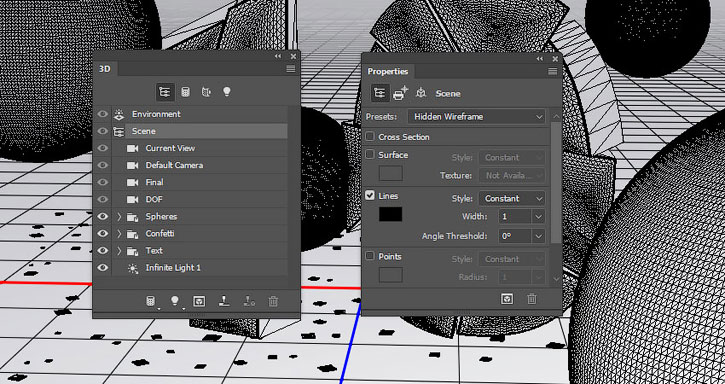Viewport: 725px width, 384px height.
Task: Collapse the Properties panel to icons
Action: click(x=540, y=59)
